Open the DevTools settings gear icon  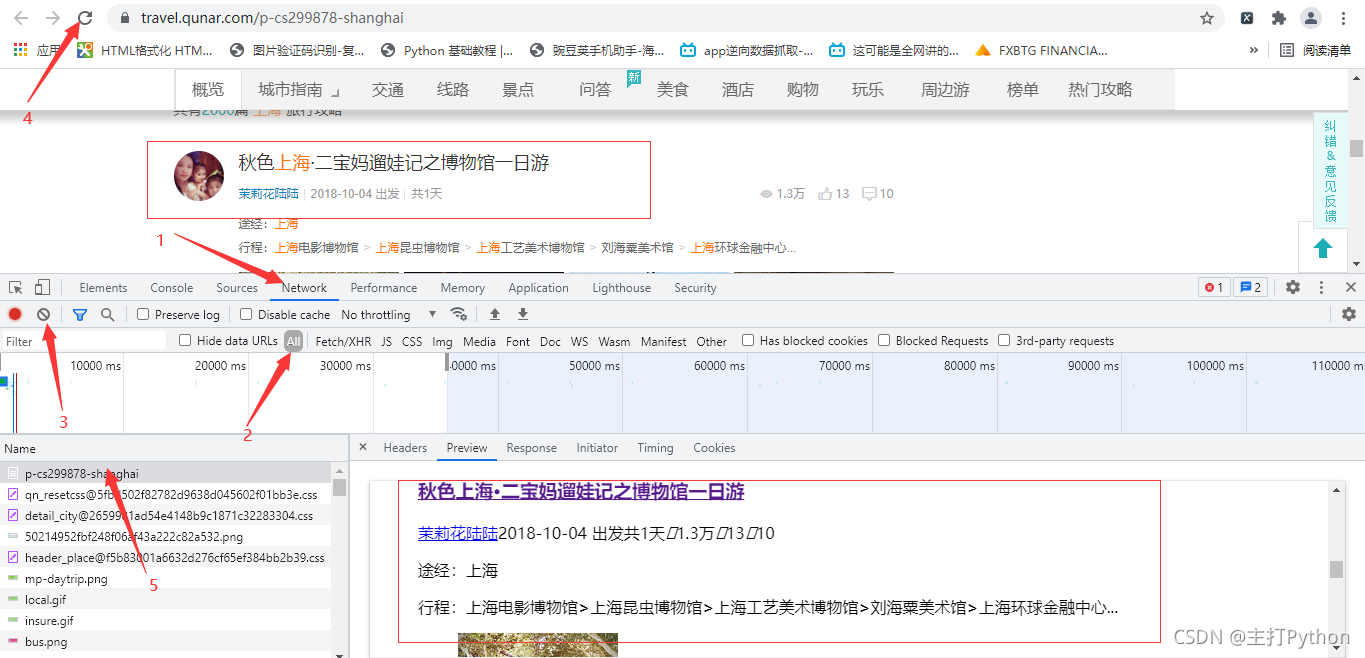(x=1293, y=288)
